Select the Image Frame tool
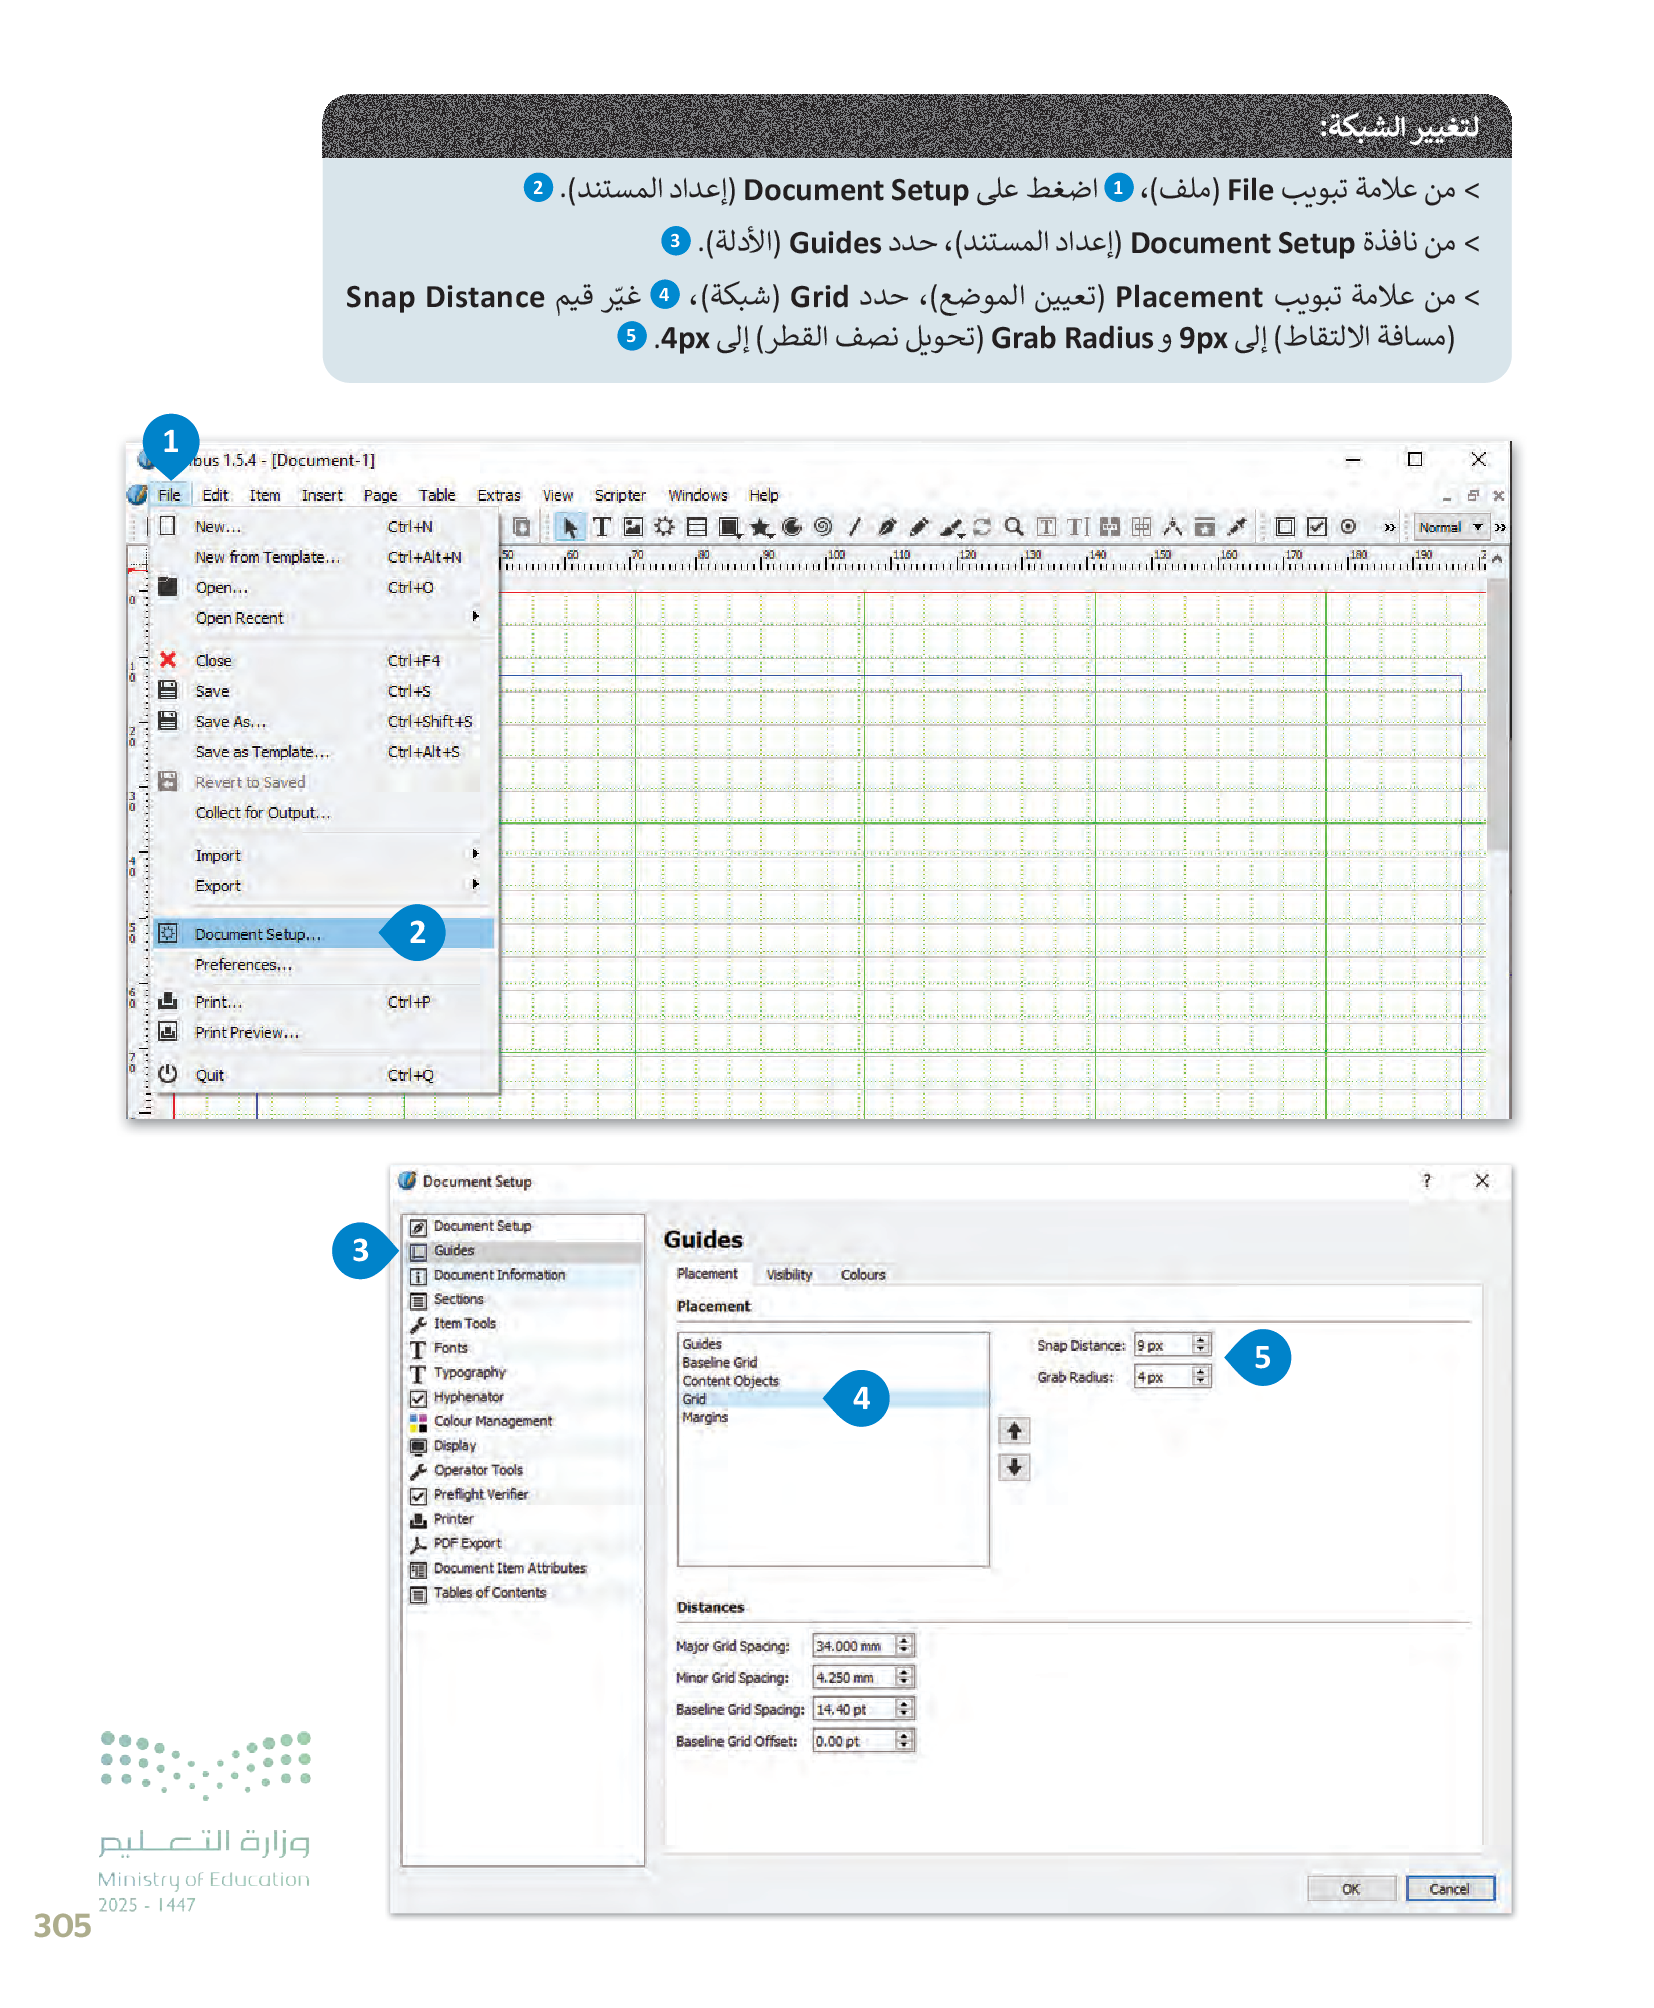 pyautogui.click(x=633, y=527)
